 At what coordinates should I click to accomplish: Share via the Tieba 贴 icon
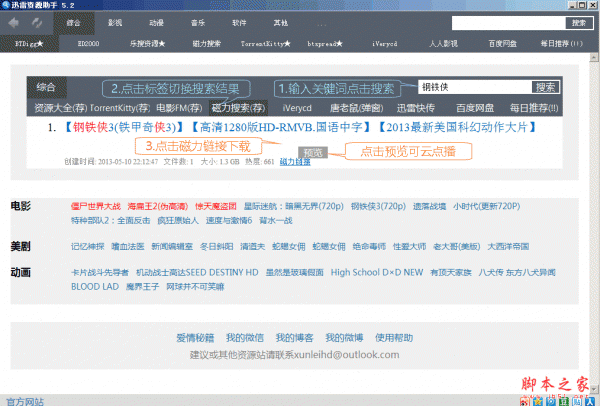(x=577, y=402)
